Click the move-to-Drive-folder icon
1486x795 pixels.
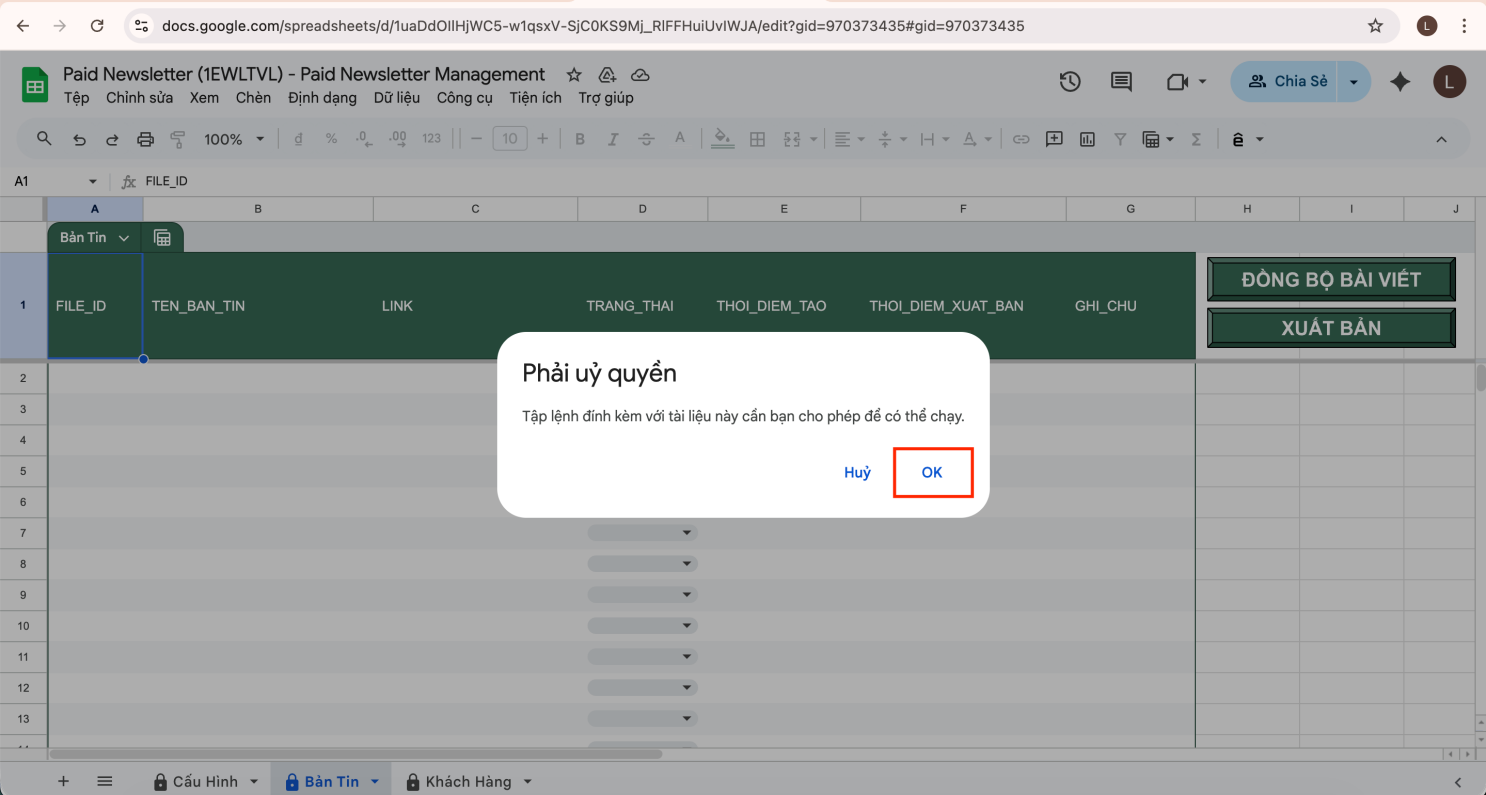607,75
